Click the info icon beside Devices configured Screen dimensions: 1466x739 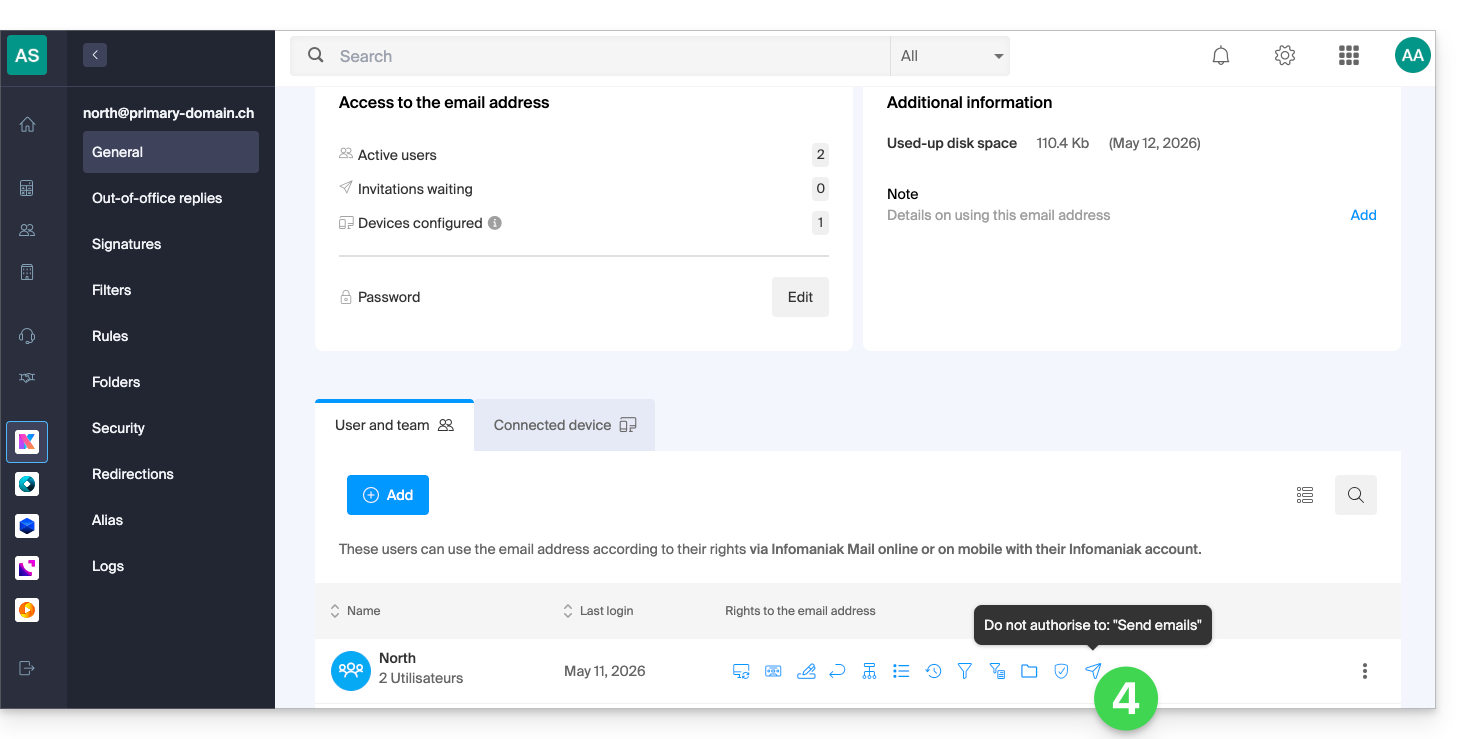click(x=495, y=223)
